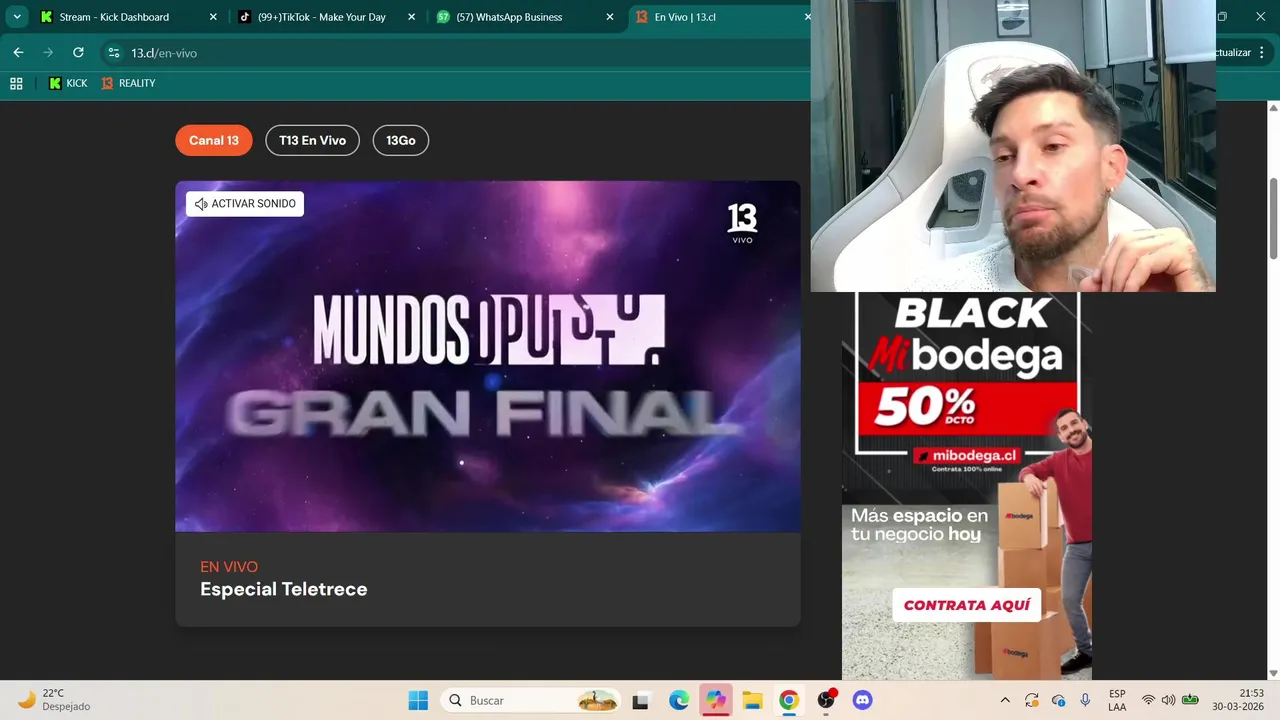Click the Actualizar browser update button
The width and height of the screenshot is (1280, 720).
[1240, 52]
